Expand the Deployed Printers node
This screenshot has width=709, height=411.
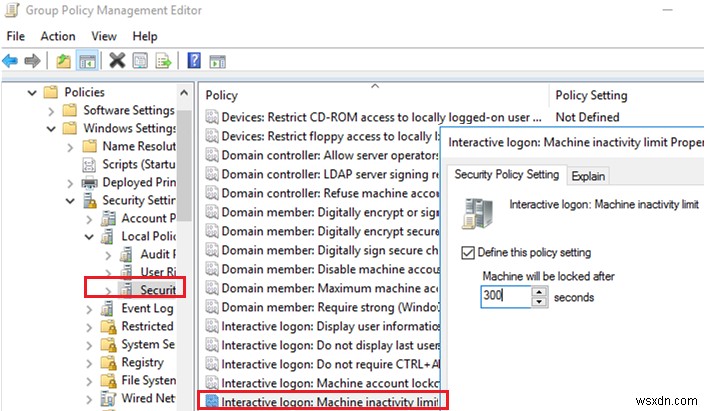click(70, 183)
